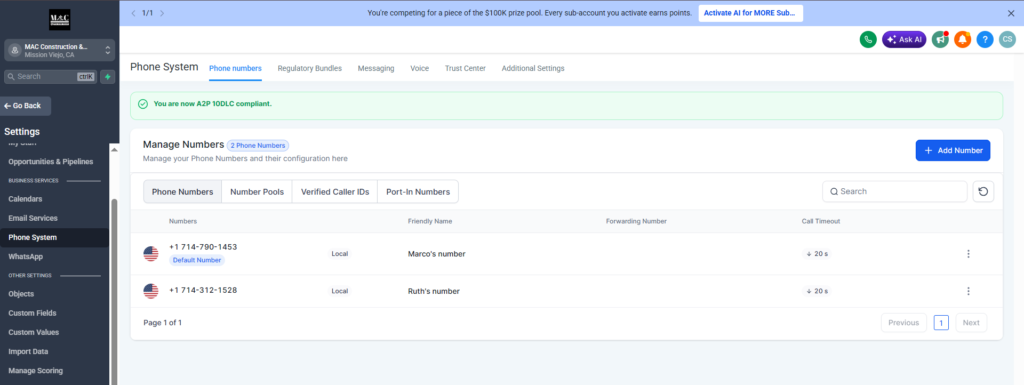Switch to Messaging tab

click(x=376, y=69)
